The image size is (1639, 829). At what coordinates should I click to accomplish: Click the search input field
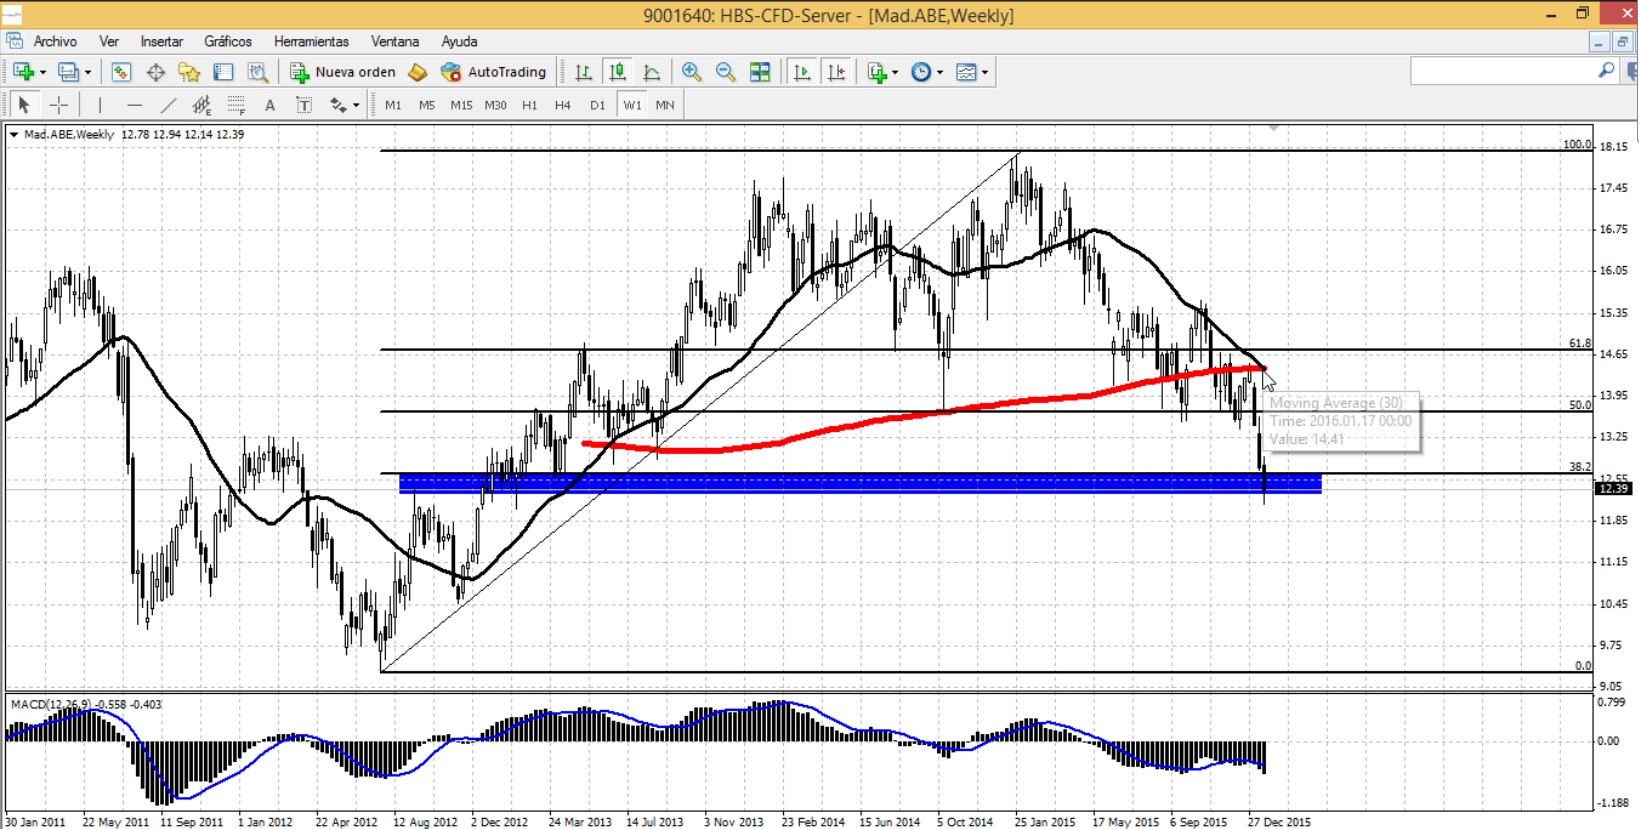pos(1502,71)
